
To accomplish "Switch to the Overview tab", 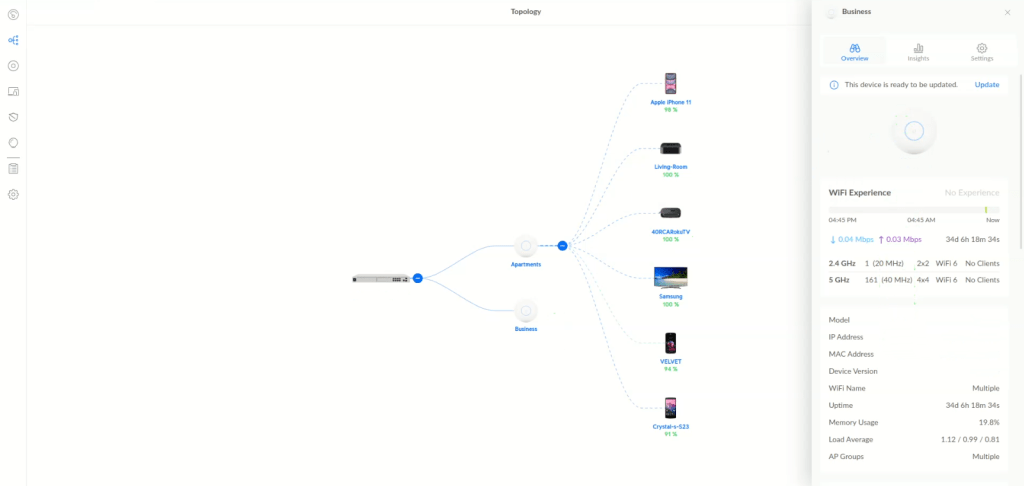I will (854, 52).
